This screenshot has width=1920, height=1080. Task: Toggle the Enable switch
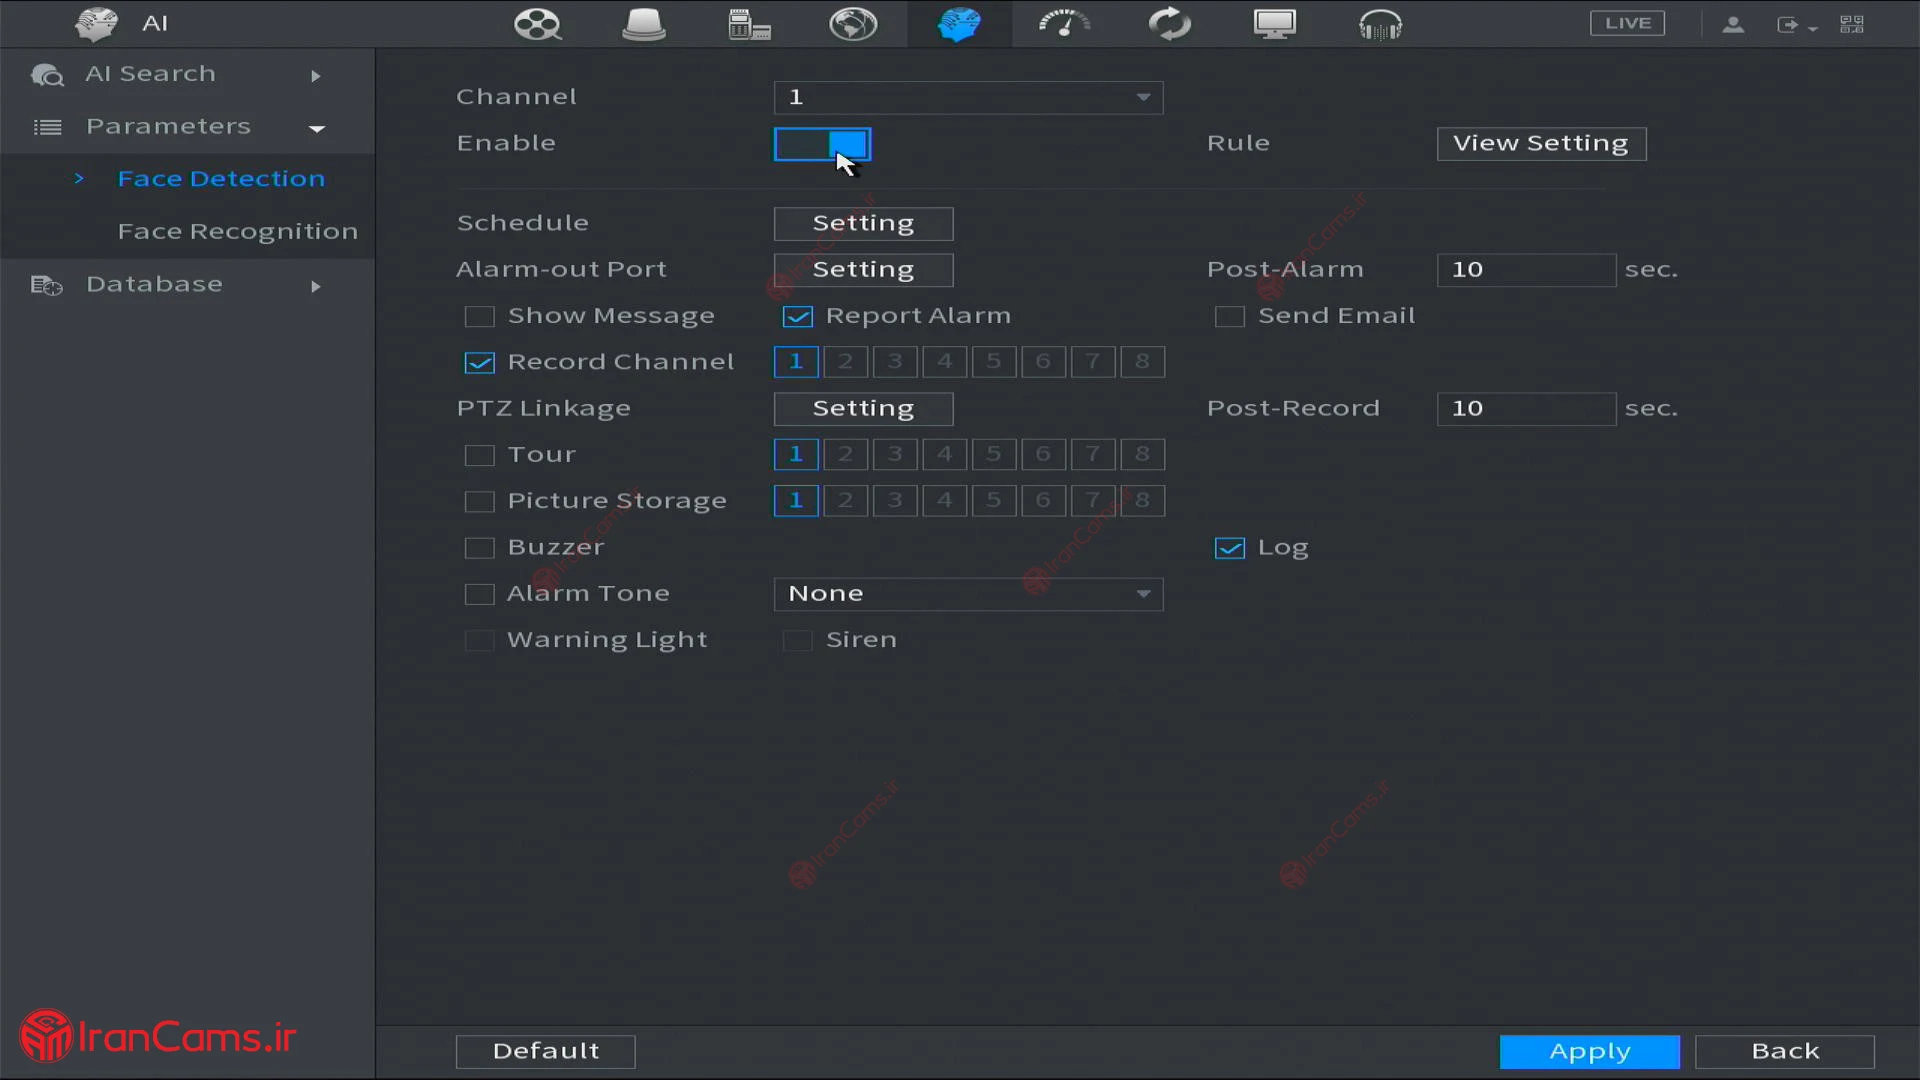click(x=822, y=144)
